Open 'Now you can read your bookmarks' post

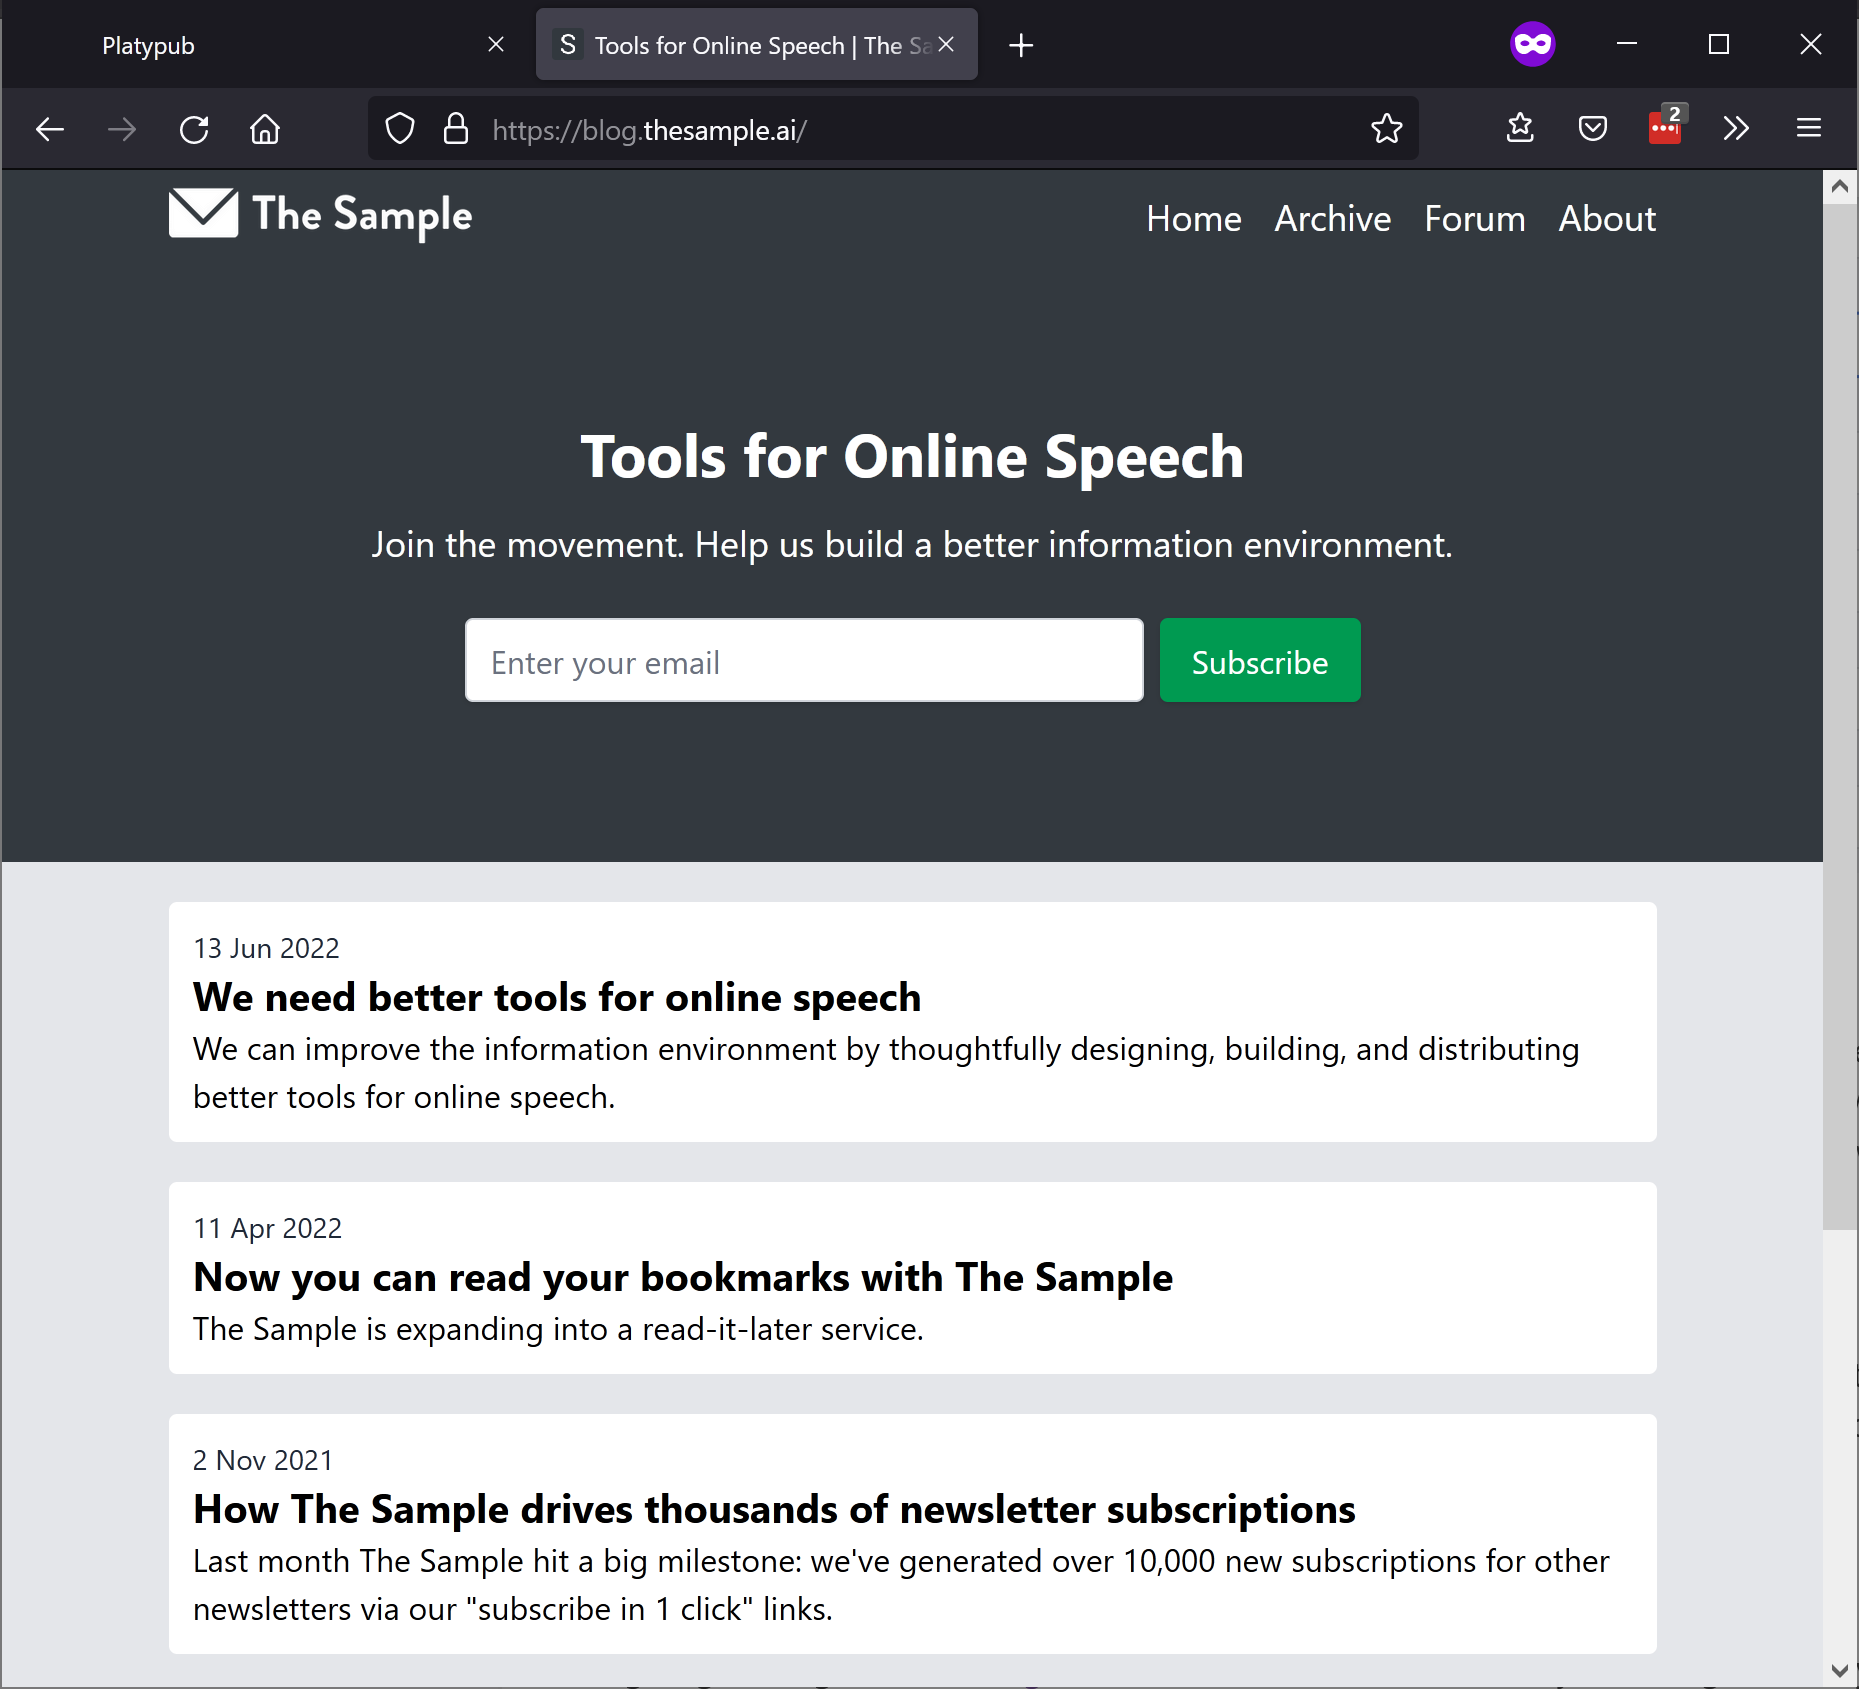click(683, 1277)
